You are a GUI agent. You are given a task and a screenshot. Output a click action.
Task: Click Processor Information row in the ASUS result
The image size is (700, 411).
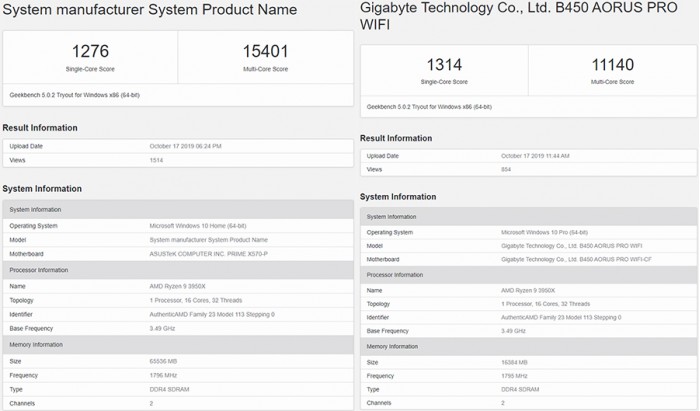[x=39, y=270]
